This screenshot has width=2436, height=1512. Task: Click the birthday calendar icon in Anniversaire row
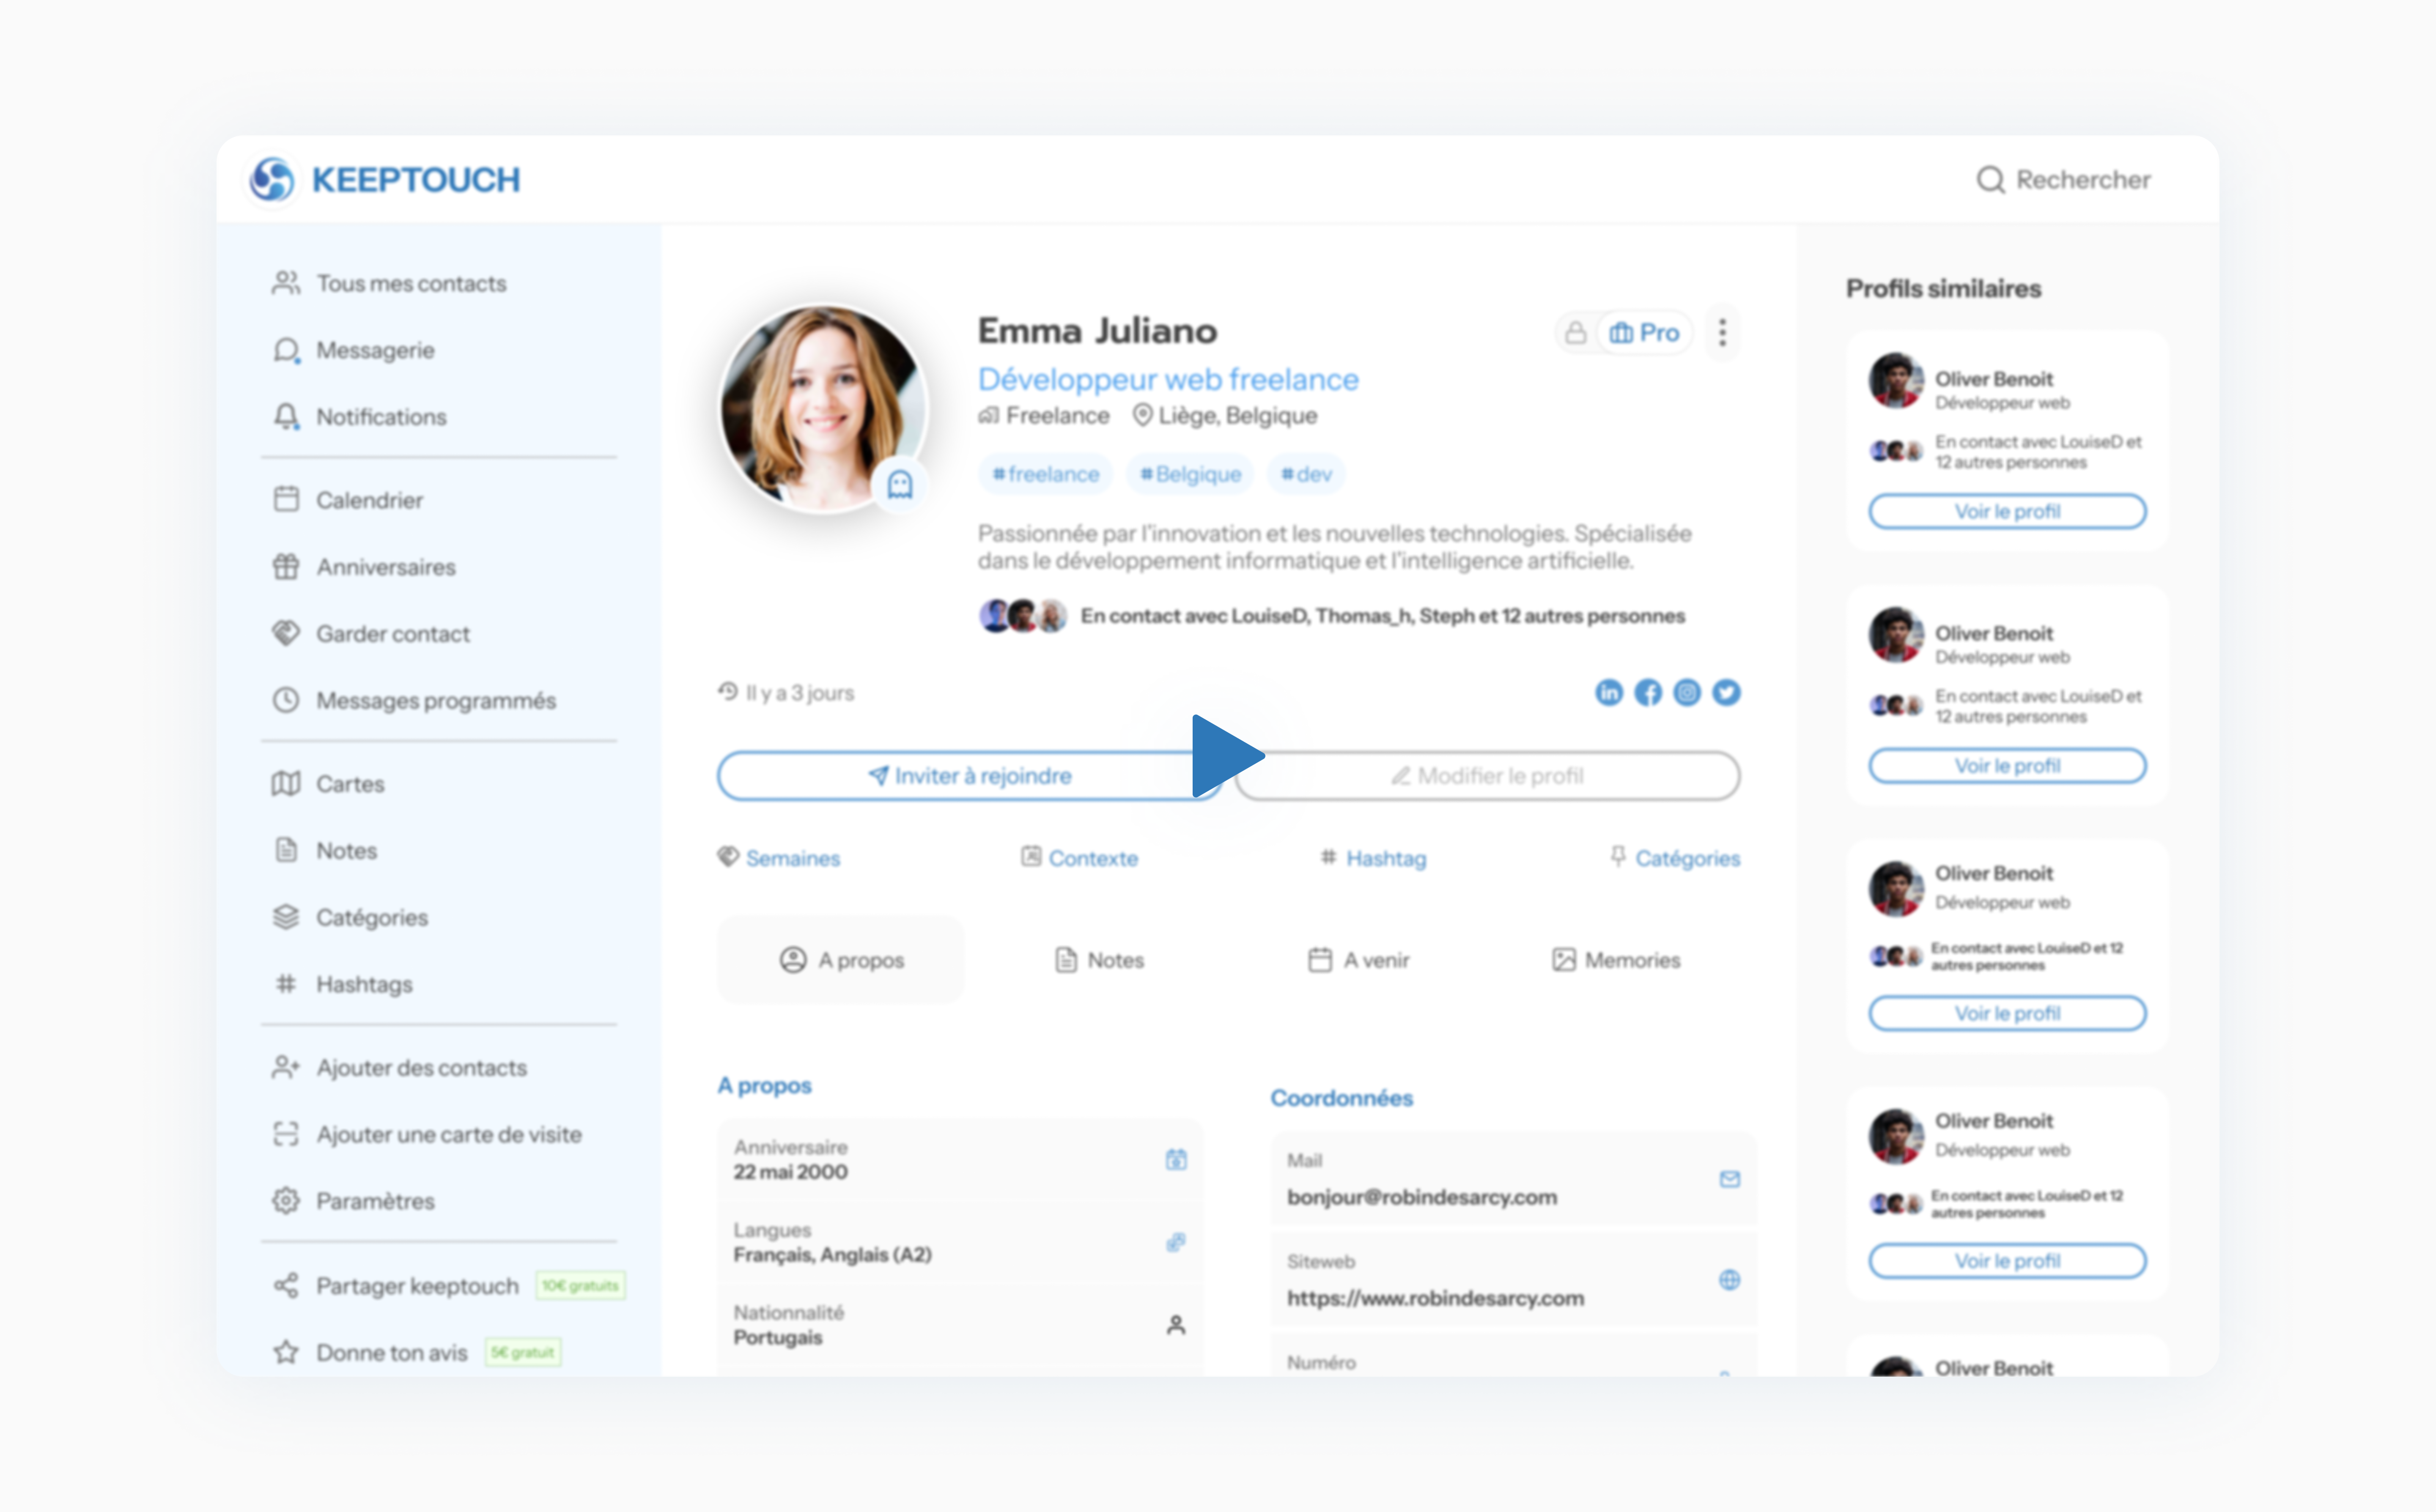click(1176, 1159)
